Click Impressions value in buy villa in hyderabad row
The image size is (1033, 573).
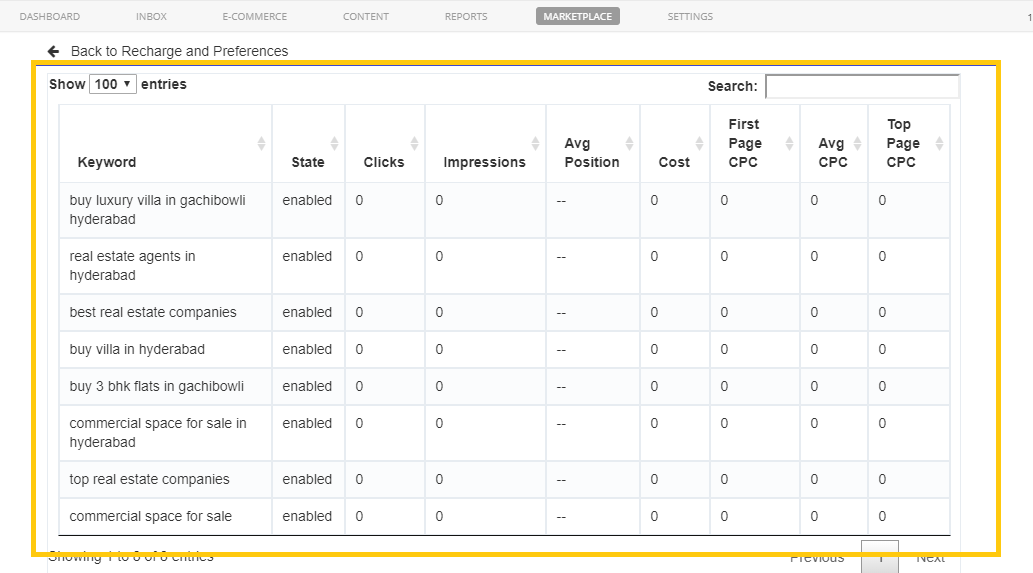click(439, 349)
